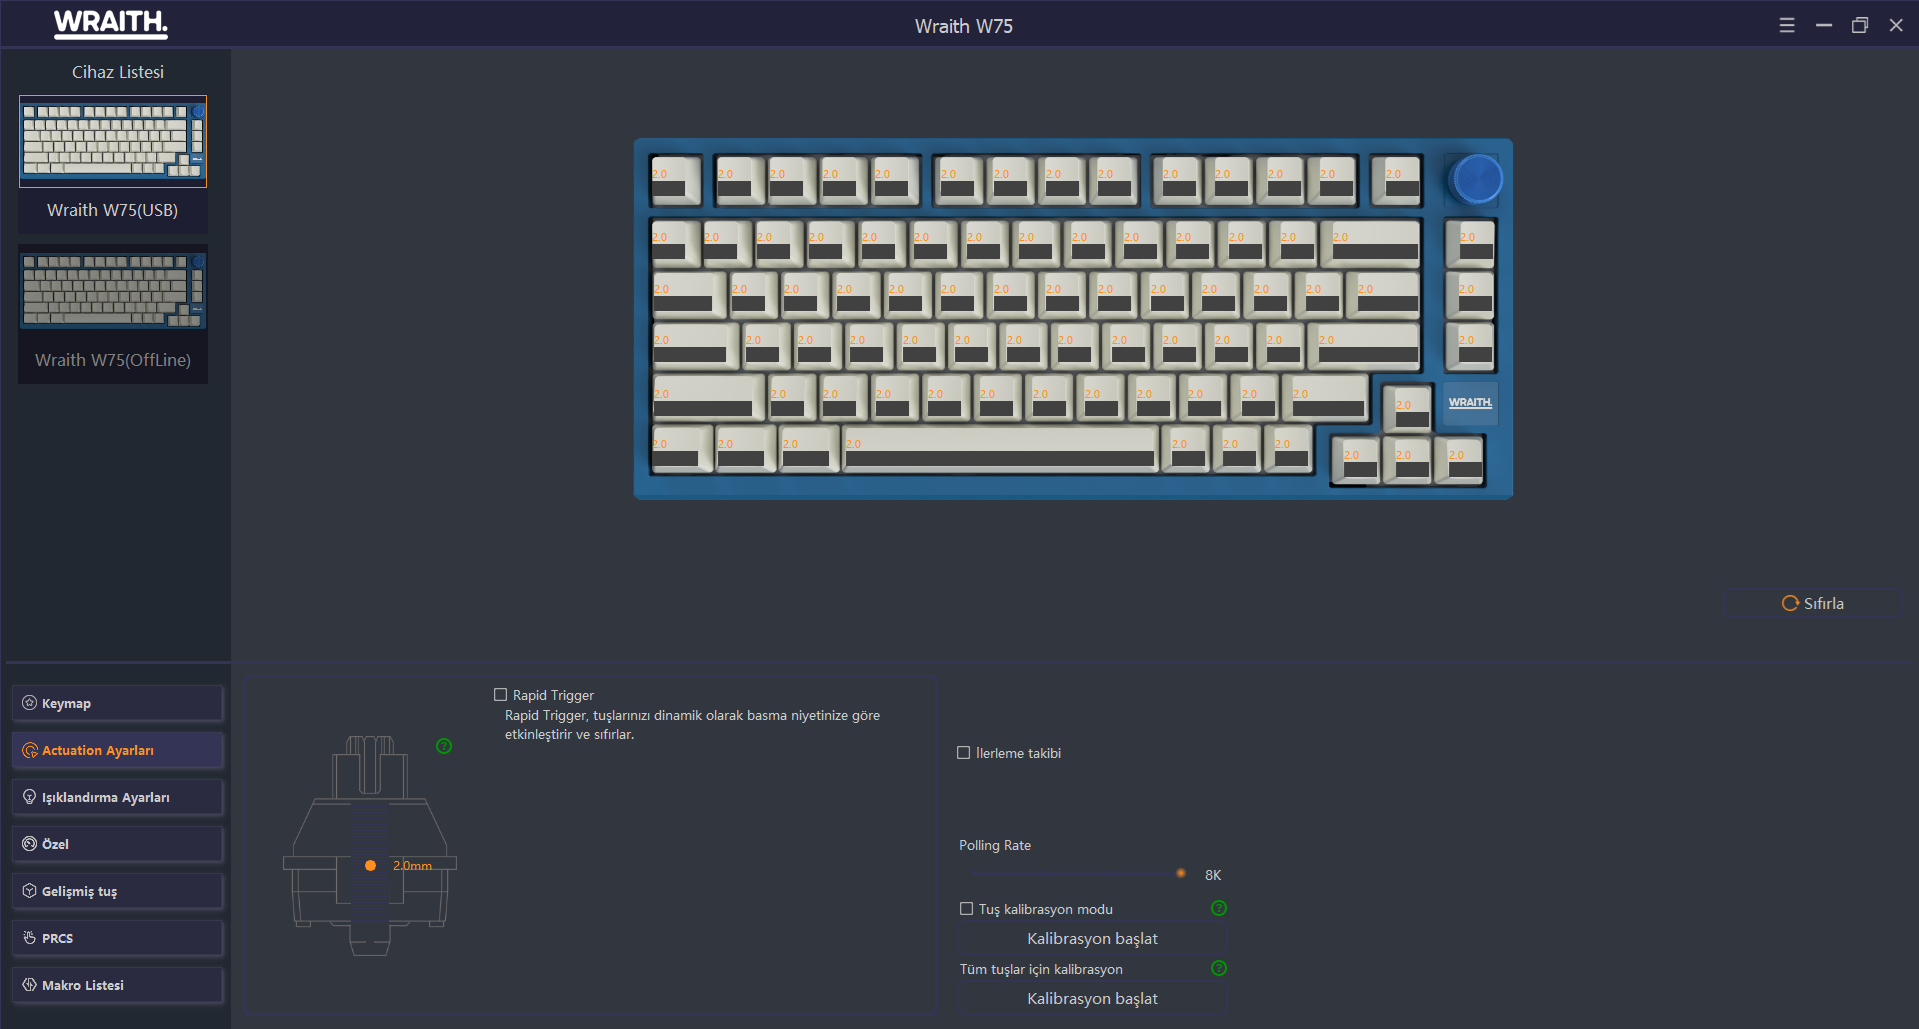
Task: Select the Wraith W75(OffLine) device thumbnail
Action: coord(113,290)
